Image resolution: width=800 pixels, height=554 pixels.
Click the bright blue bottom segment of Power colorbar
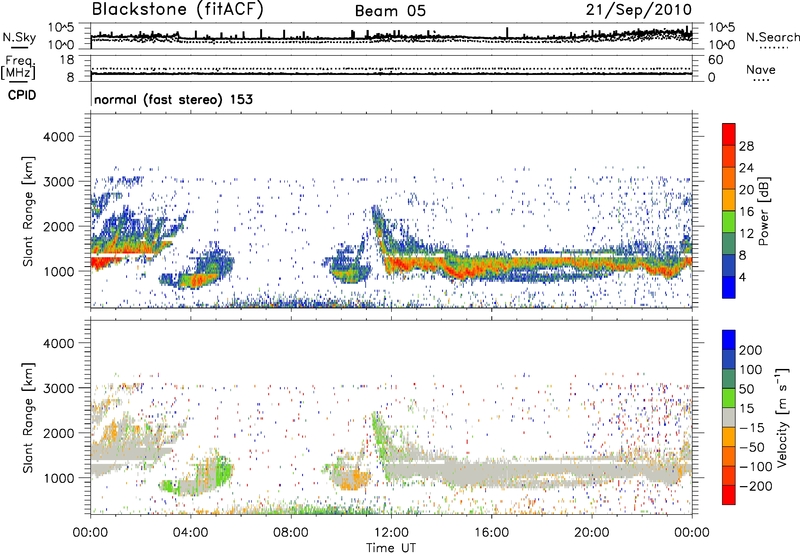(x=729, y=288)
